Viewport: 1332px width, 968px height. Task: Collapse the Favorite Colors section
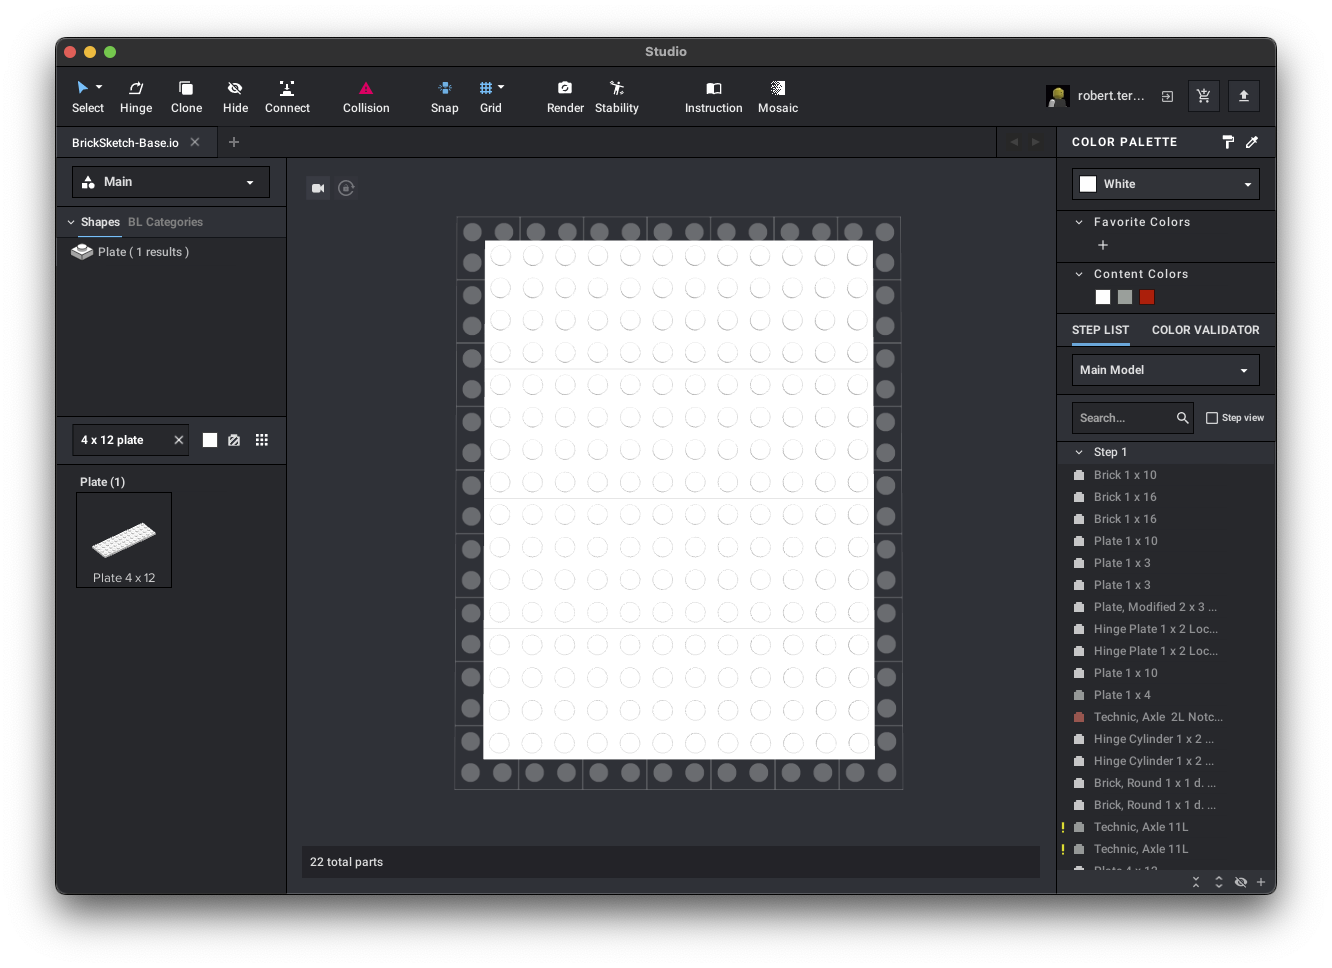[x=1079, y=222]
